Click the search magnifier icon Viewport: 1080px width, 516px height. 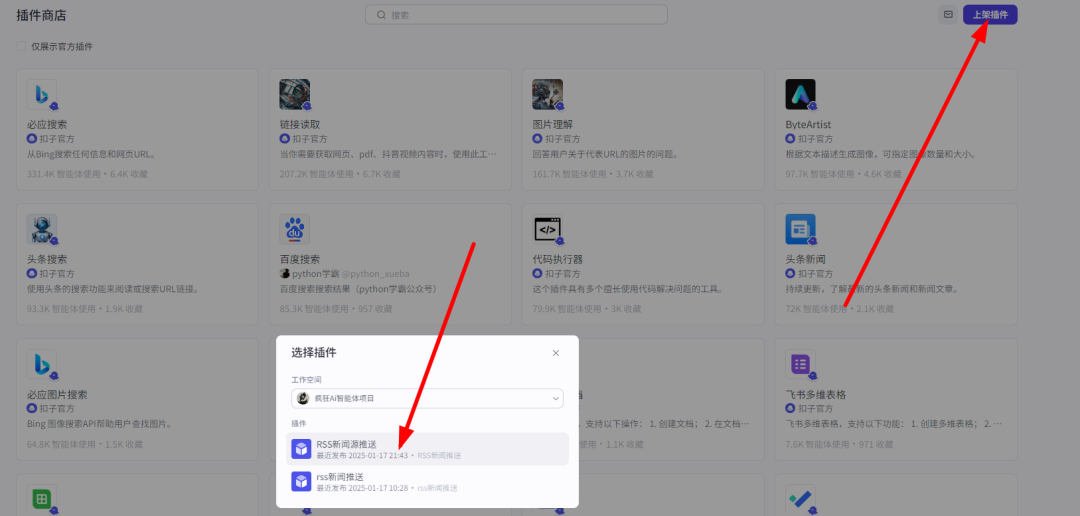click(381, 14)
